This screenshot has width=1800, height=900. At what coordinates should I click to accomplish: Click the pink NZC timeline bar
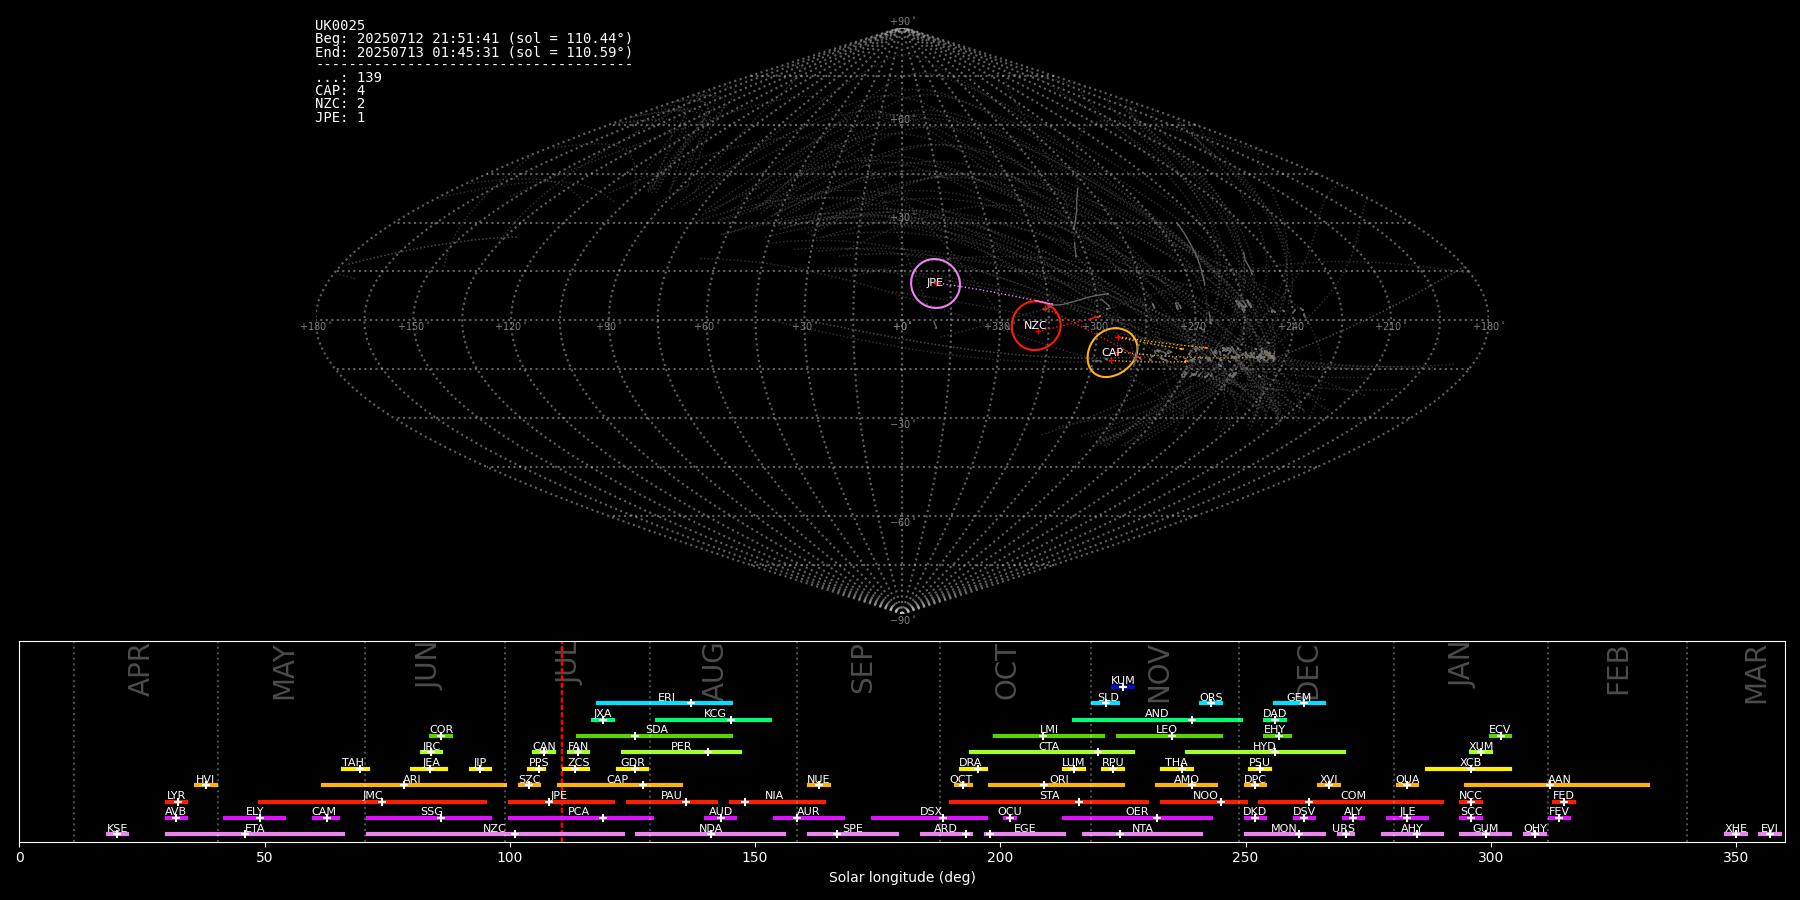pos(495,834)
